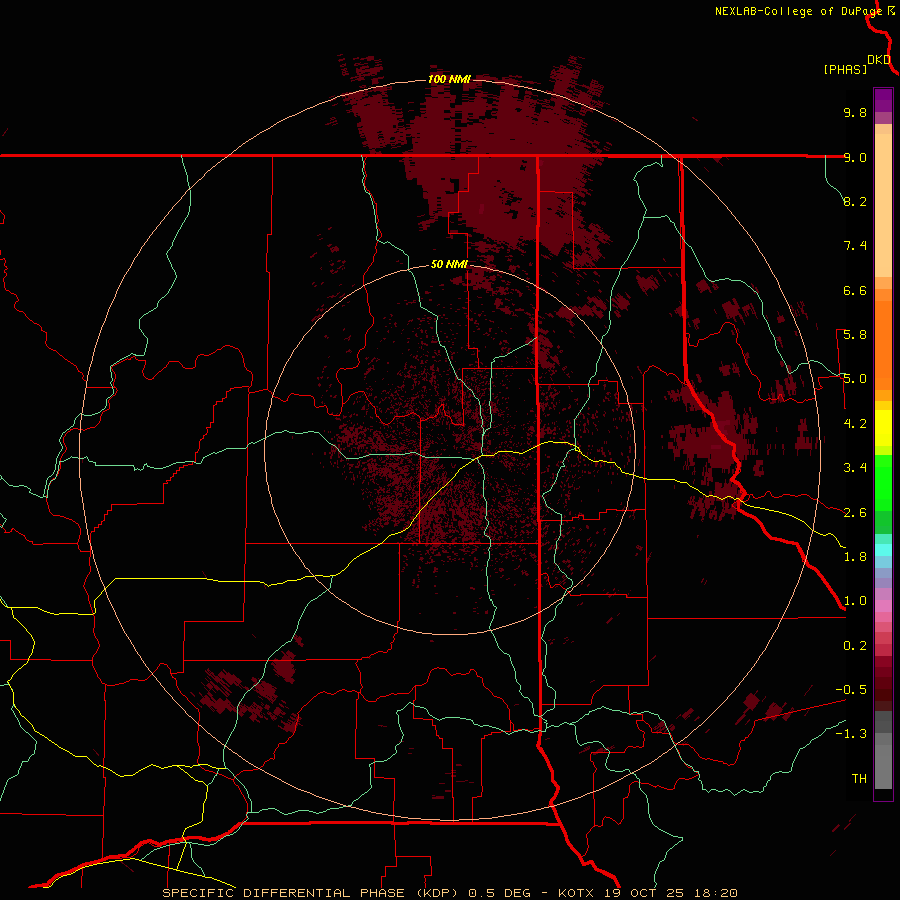Image resolution: width=900 pixels, height=900 pixels.
Task: Click the 8.2 scale value
Action: (855, 201)
